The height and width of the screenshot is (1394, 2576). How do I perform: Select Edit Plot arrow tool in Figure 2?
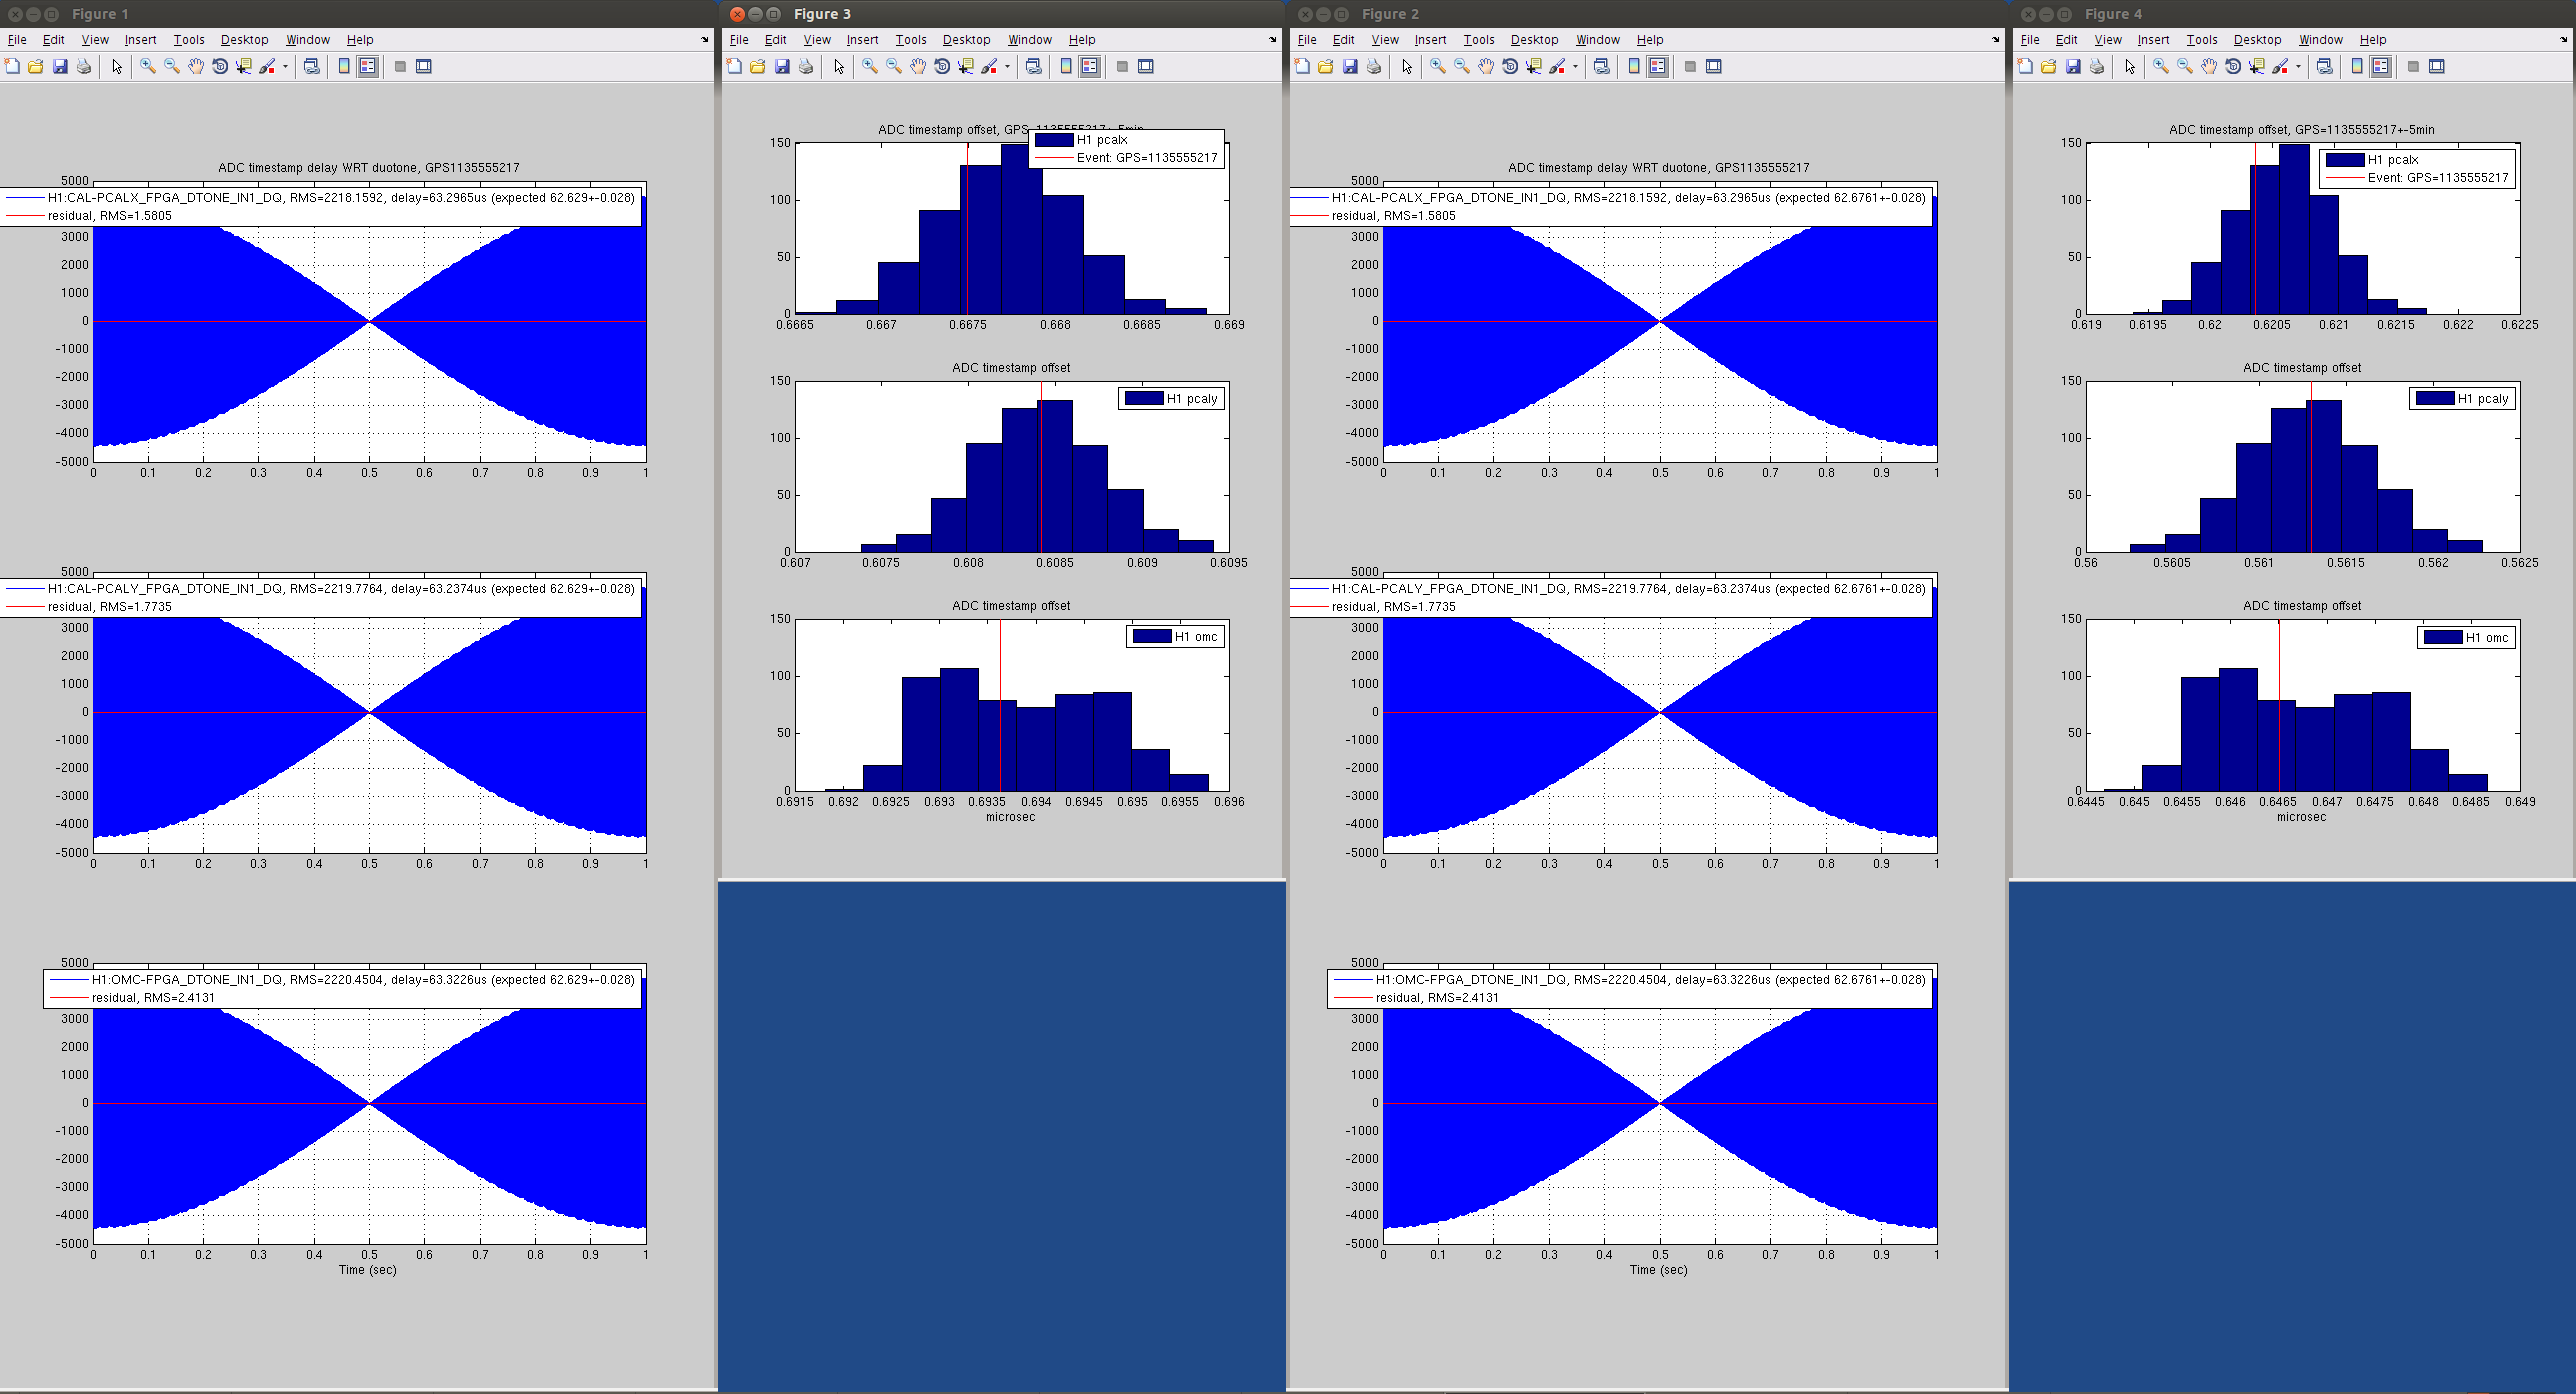click(x=1407, y=66)
